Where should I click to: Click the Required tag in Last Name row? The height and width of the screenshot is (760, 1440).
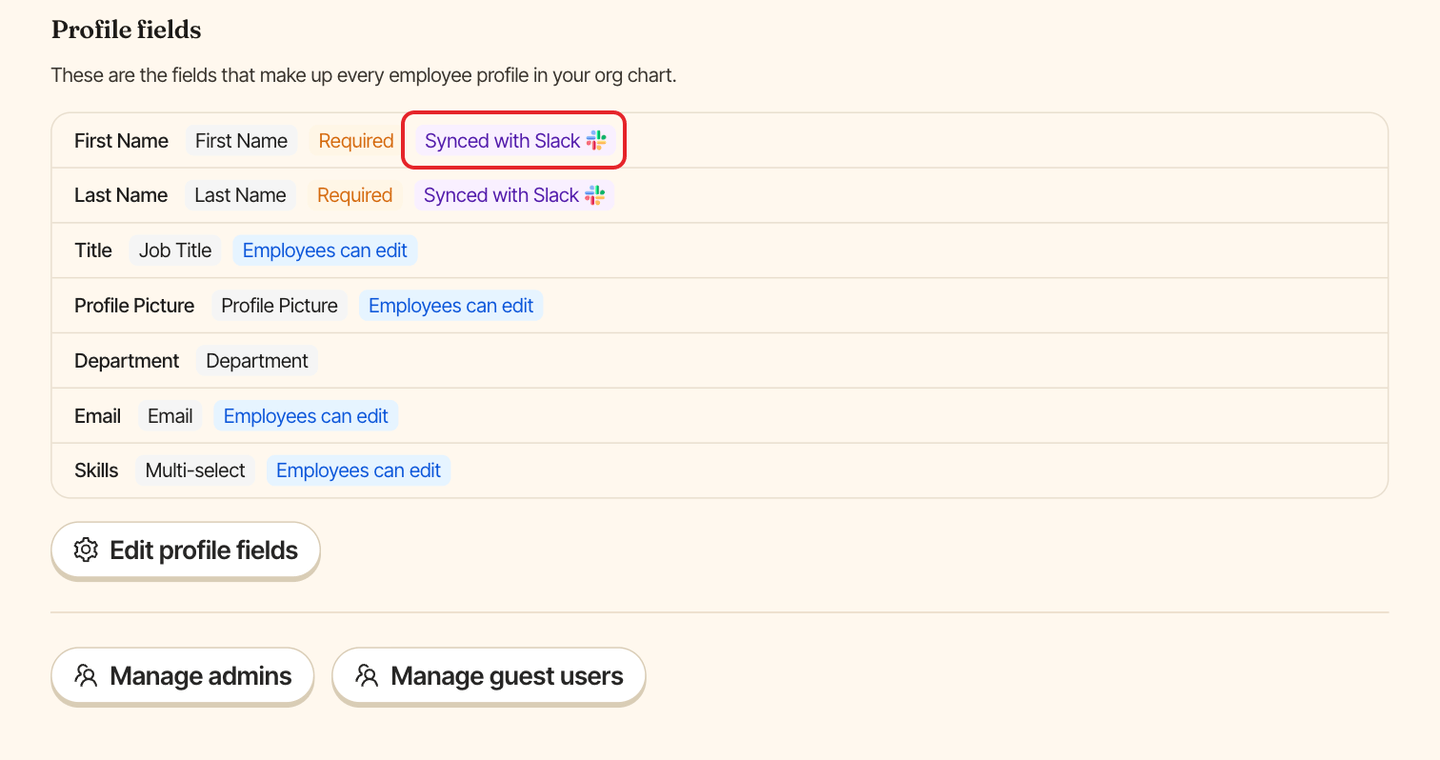tap(355, 195)
